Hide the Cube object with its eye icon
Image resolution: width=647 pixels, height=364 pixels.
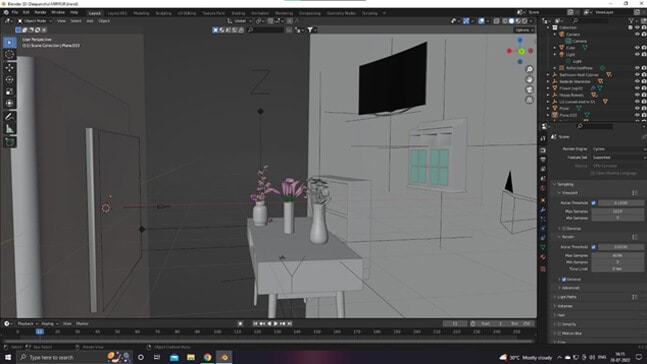[x=637, y=48]
